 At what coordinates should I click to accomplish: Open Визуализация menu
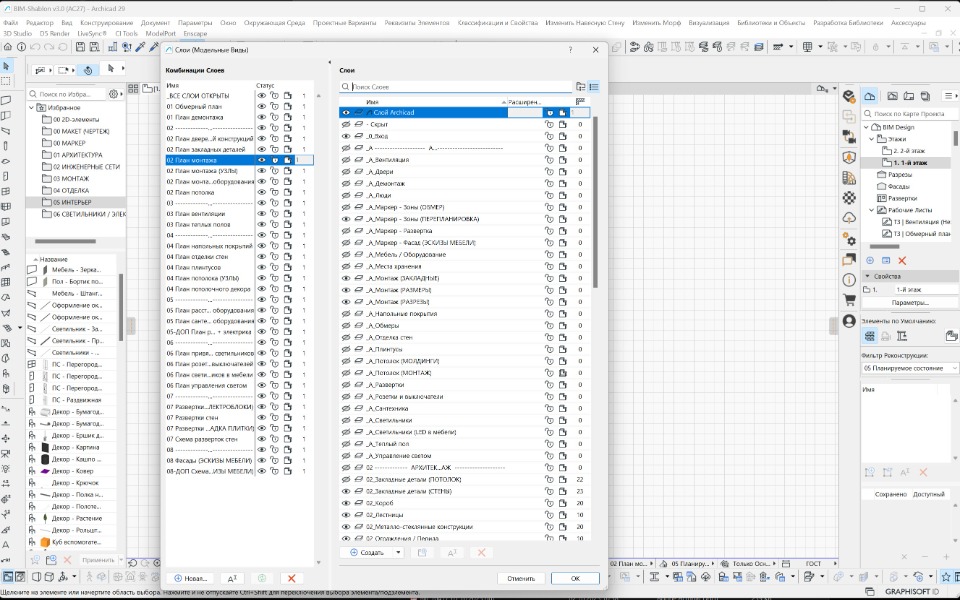pos(708,23)
